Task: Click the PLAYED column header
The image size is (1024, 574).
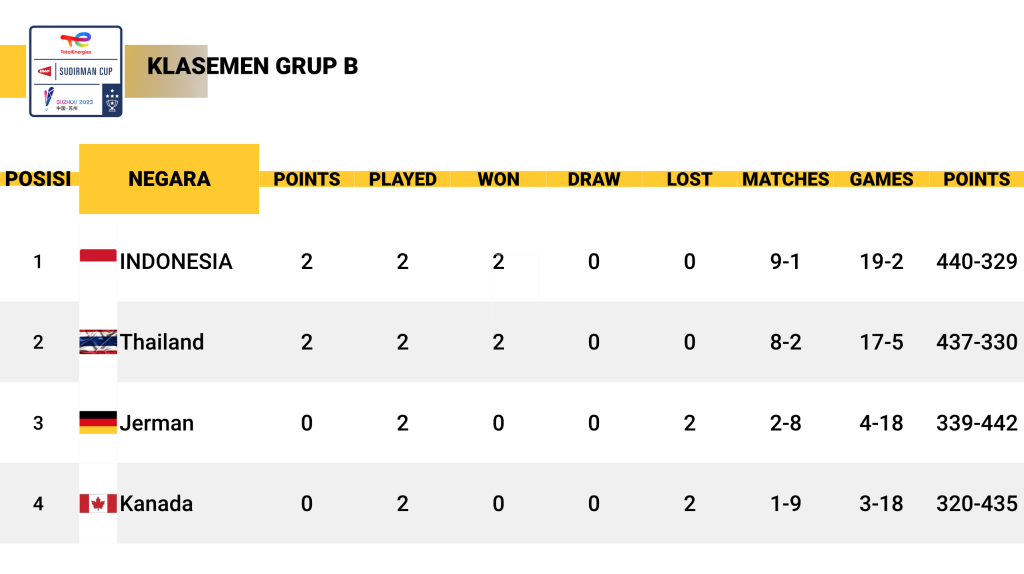Action: tap(402, 179)
